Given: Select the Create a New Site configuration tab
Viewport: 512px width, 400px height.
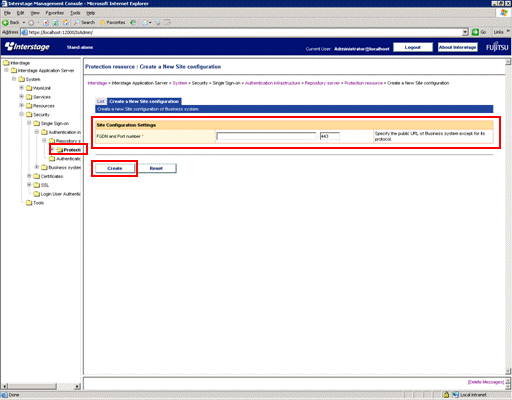Looking at the screenshot, I should tap(144, 101).
